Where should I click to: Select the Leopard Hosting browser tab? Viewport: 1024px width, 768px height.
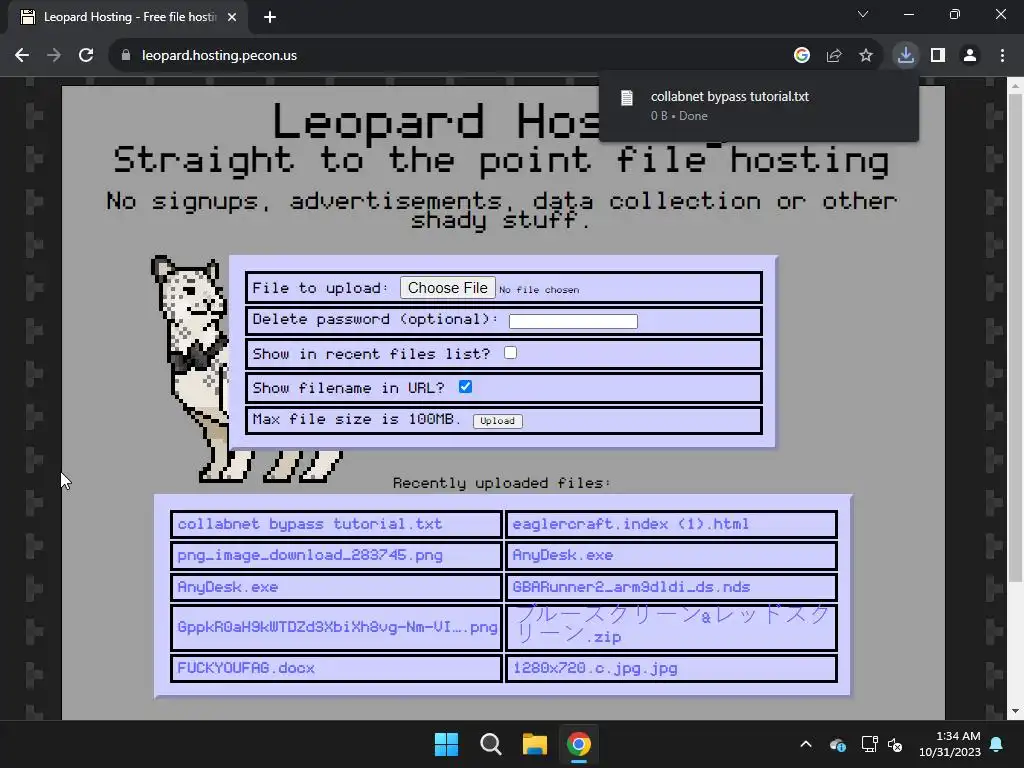point(127,17)
